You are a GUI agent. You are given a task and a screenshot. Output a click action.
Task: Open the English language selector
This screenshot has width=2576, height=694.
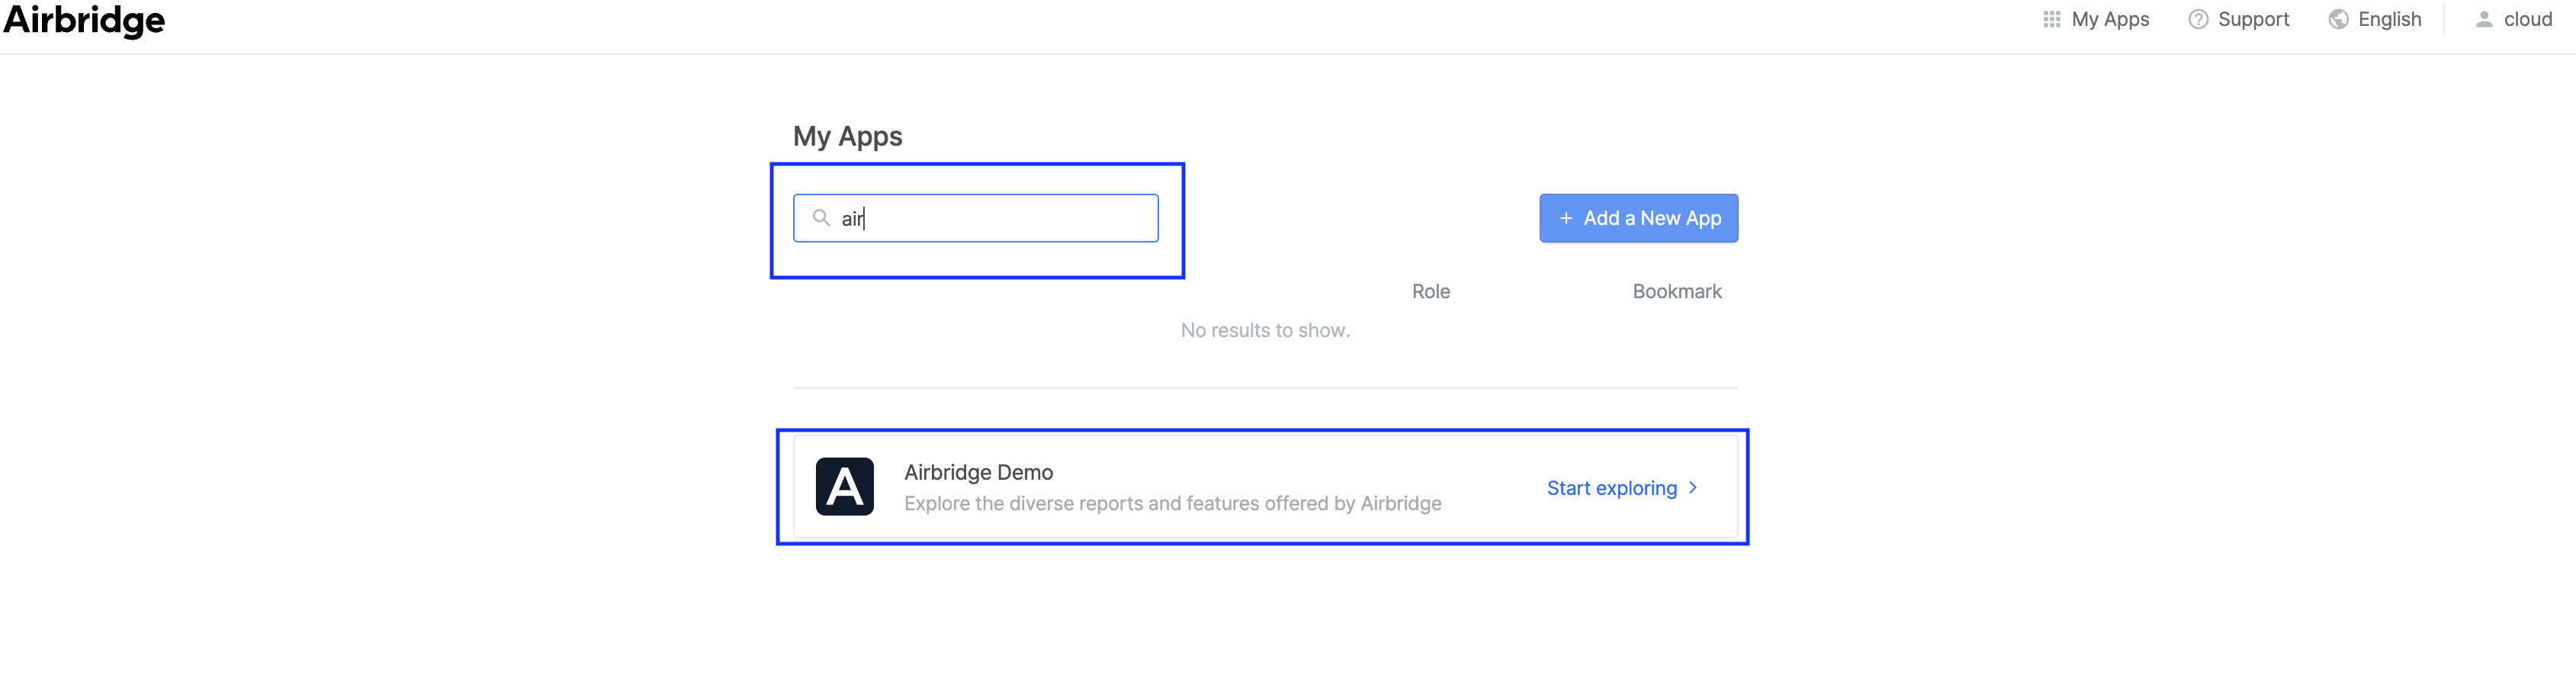click(x=2374, y=19)
